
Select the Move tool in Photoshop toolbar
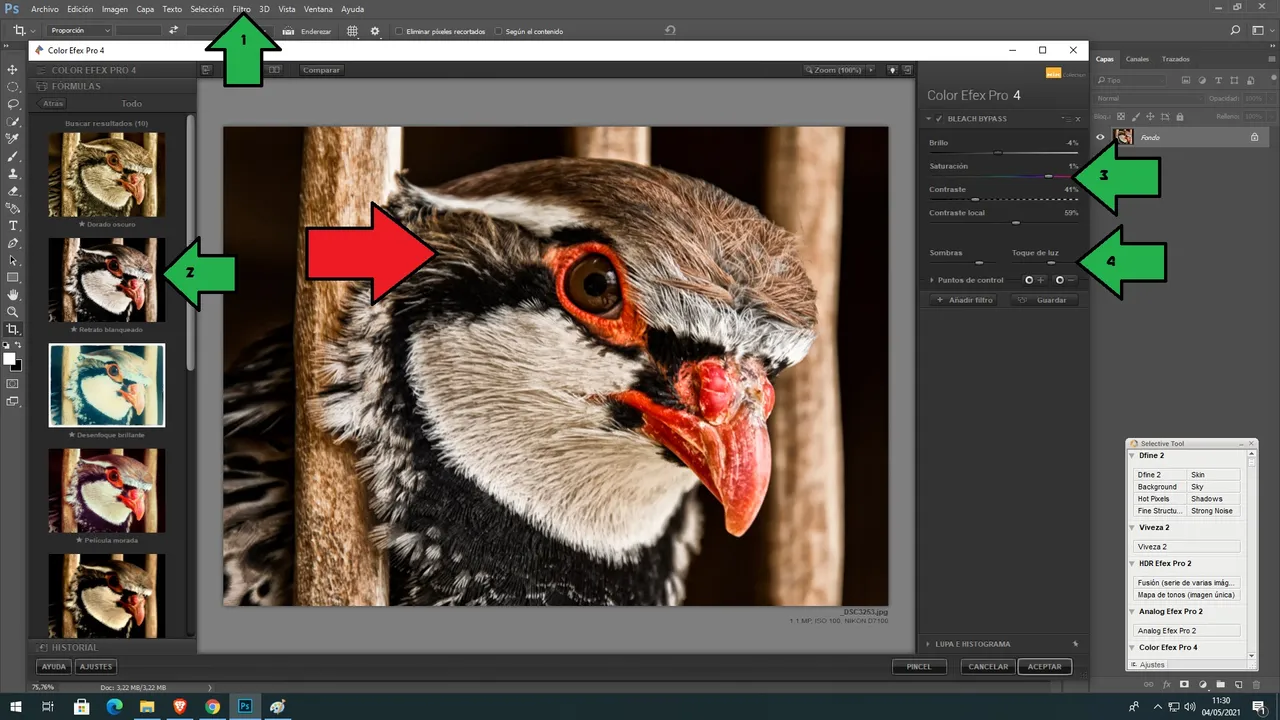coord(13,69)
